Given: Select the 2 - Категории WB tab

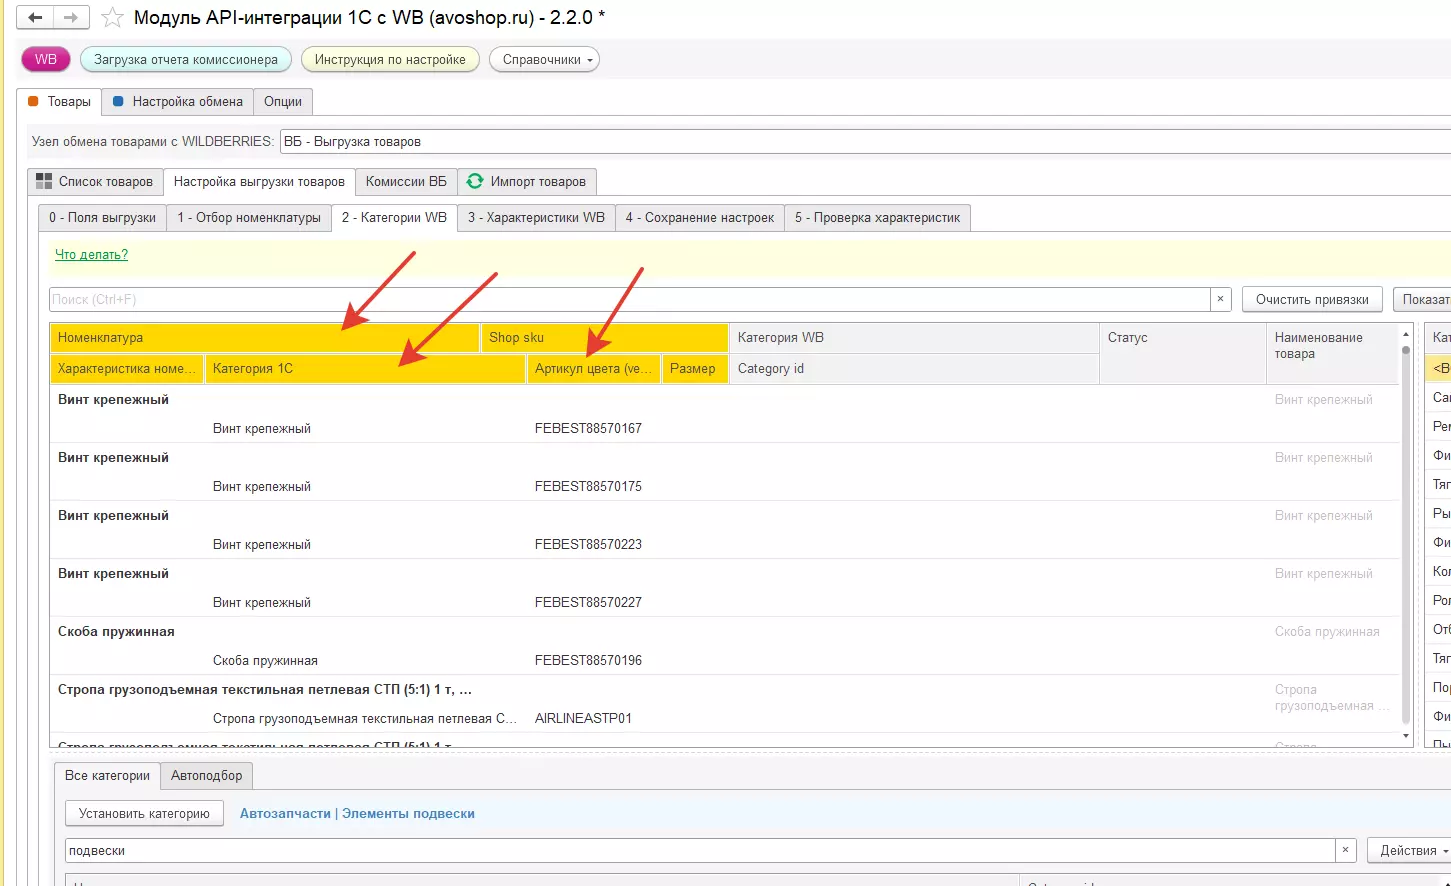Looking at the screenshot, I should pyautogui.click(x=394, y=217).
